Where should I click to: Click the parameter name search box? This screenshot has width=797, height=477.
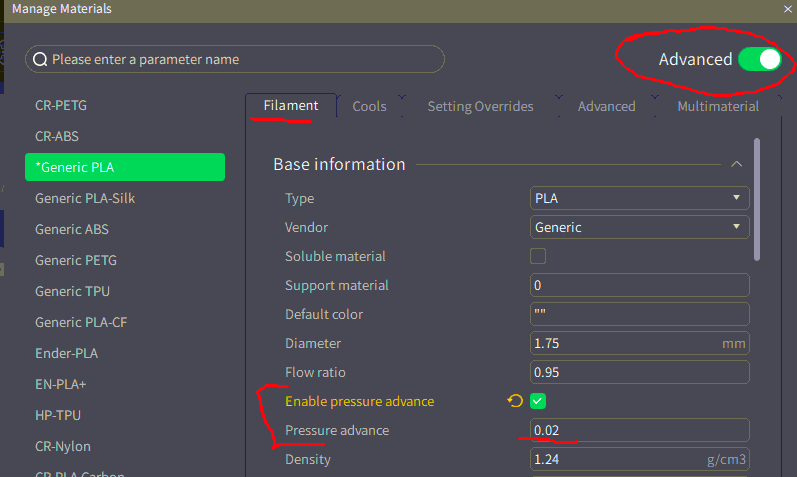240,59
